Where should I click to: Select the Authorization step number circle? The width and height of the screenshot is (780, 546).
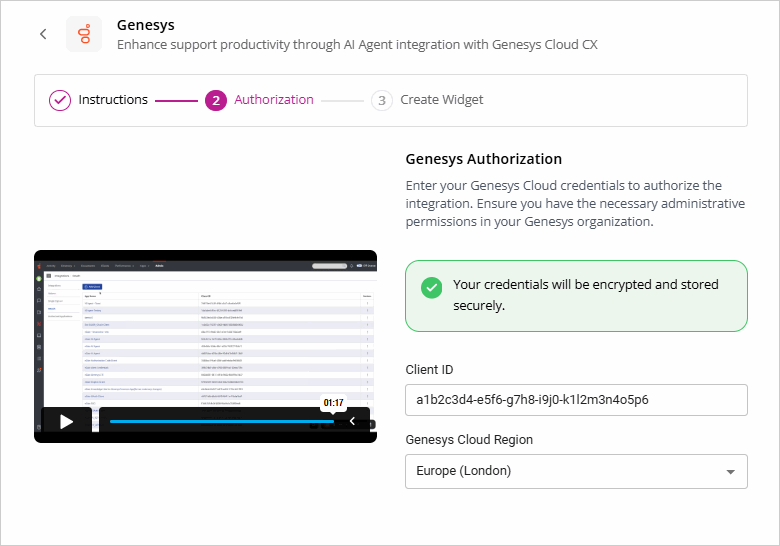215,100
